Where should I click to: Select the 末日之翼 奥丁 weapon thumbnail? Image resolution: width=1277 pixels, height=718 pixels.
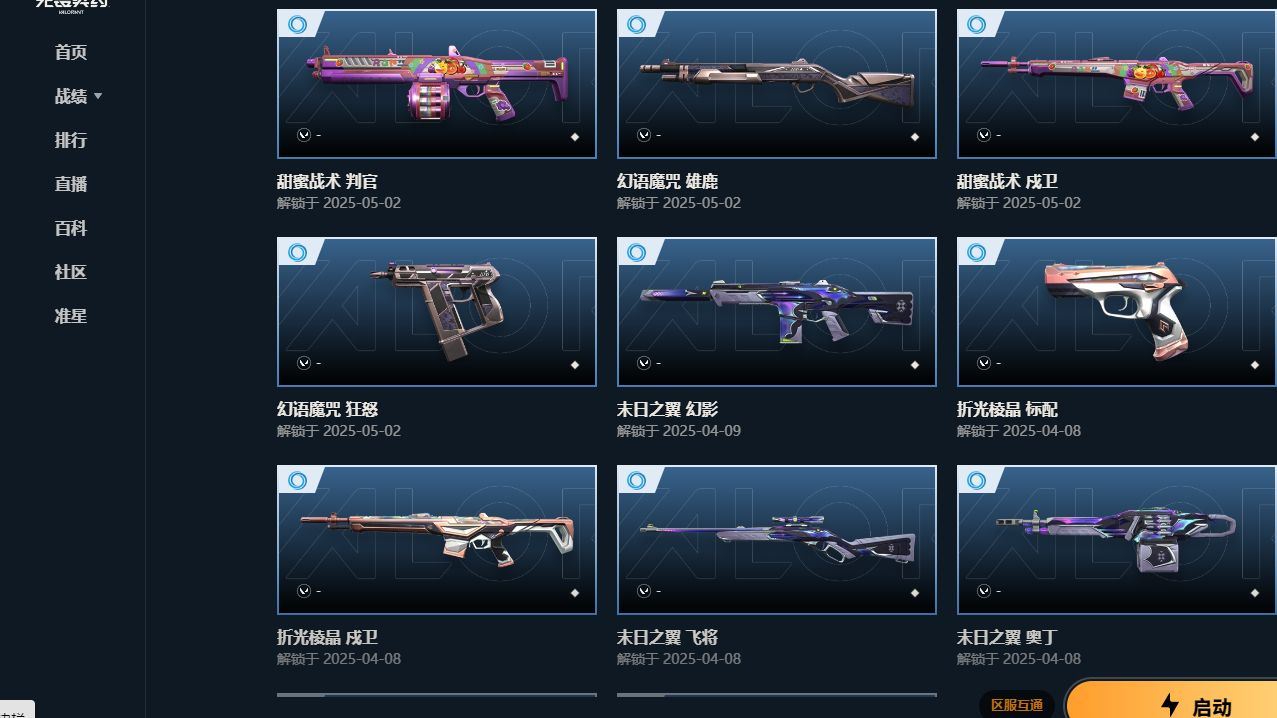tap(1117, 539)
